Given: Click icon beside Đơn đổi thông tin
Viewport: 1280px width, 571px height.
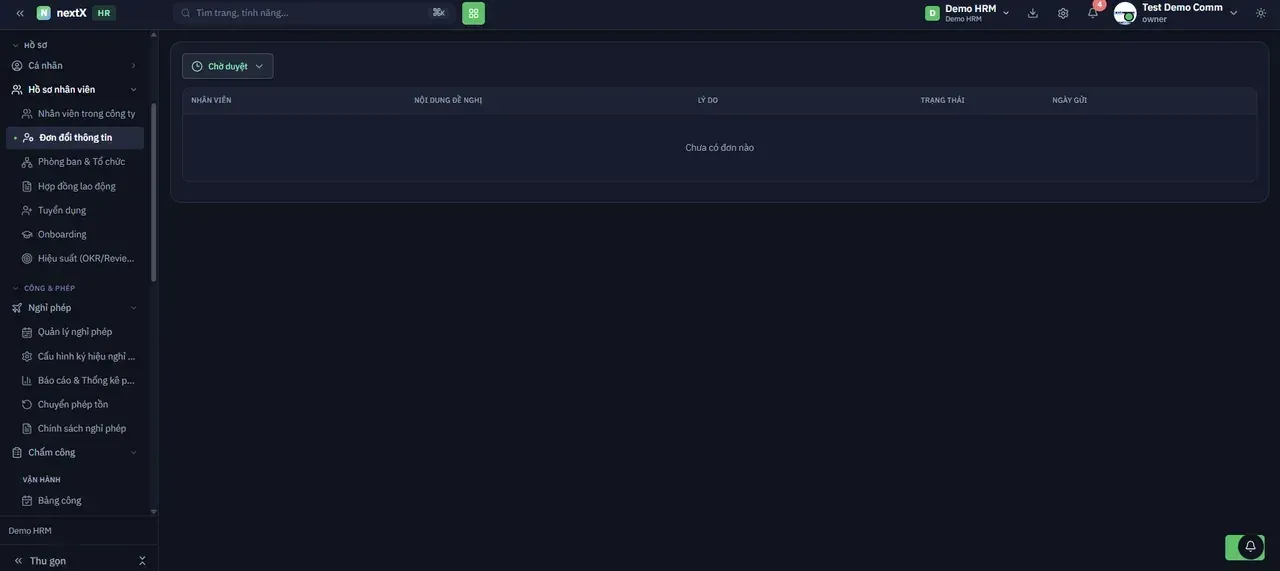Looking at the screenshot, I should [28, 137].
